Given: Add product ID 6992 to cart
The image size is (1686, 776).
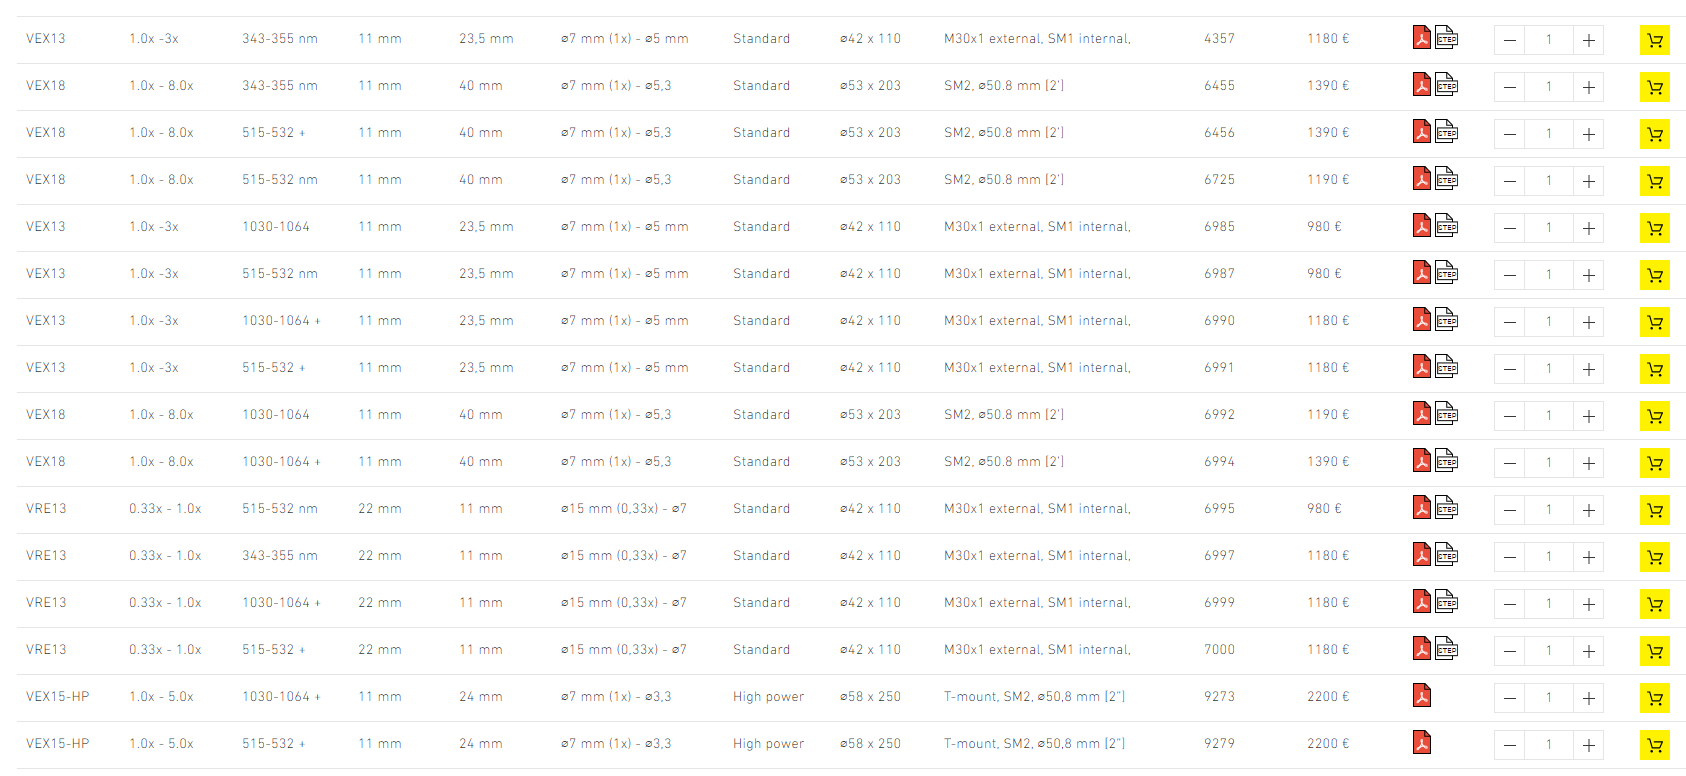Looking at the screenshot, I should [1654, 416].
